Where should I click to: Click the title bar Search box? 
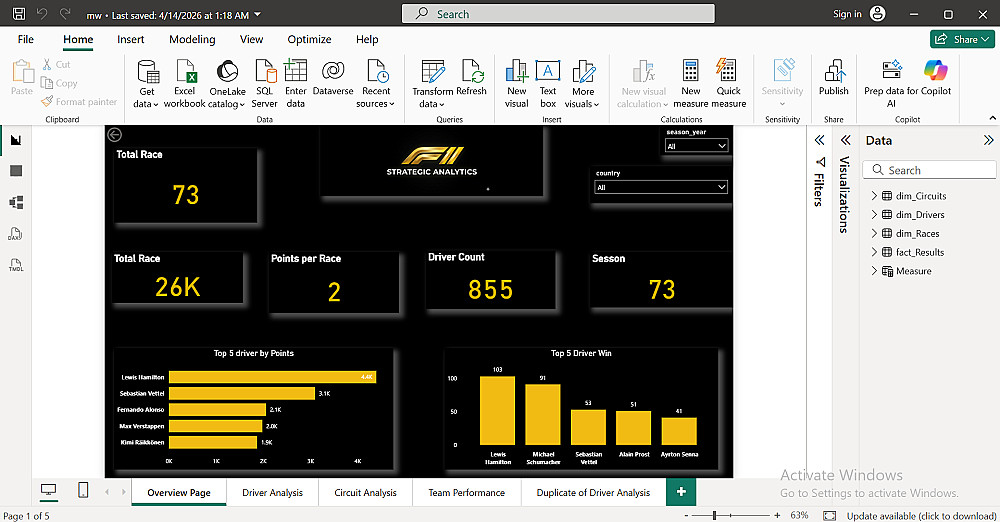(x=558, y=13)
